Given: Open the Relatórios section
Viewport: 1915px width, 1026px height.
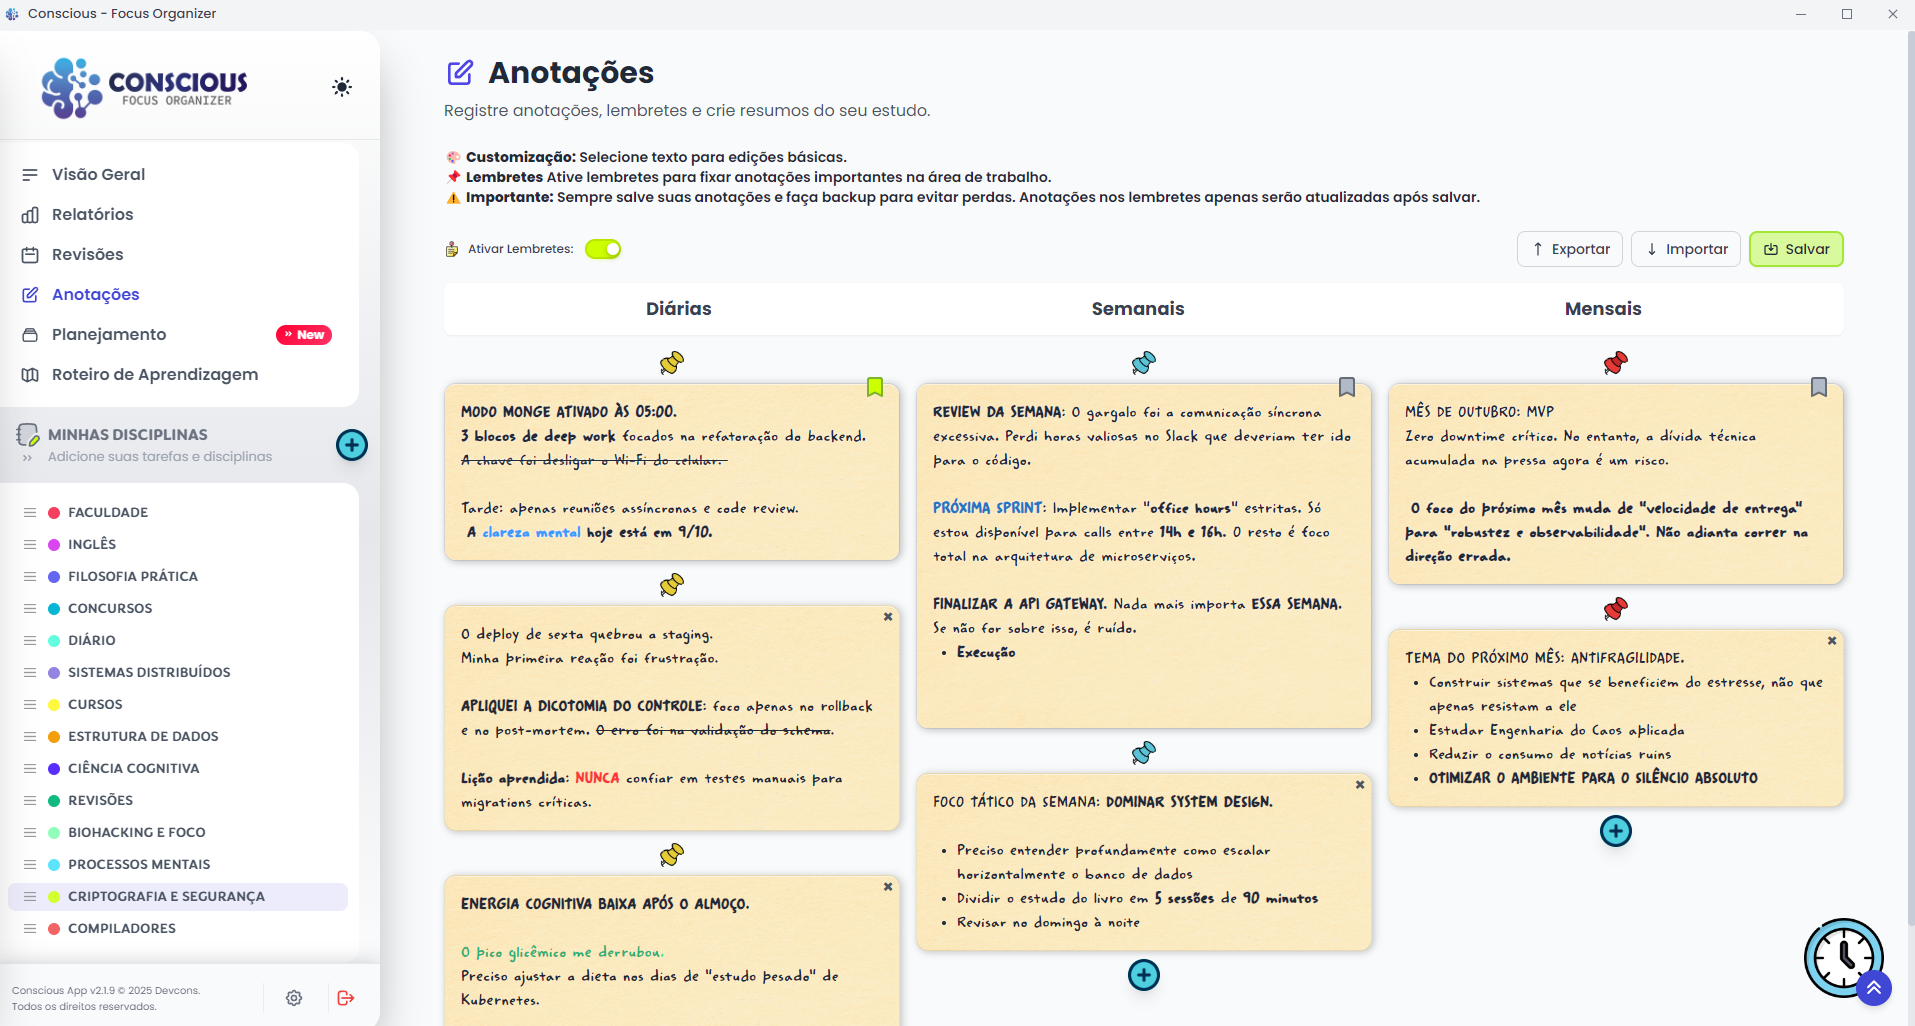Looking at the screenshot, I should (x=92, y=214).
